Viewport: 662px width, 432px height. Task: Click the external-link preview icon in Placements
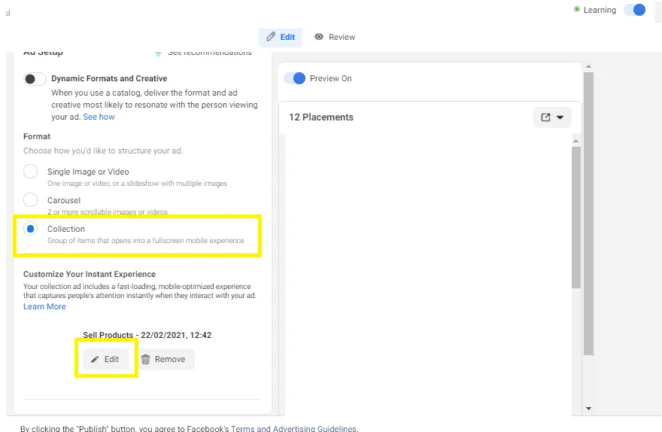point(545,117)
